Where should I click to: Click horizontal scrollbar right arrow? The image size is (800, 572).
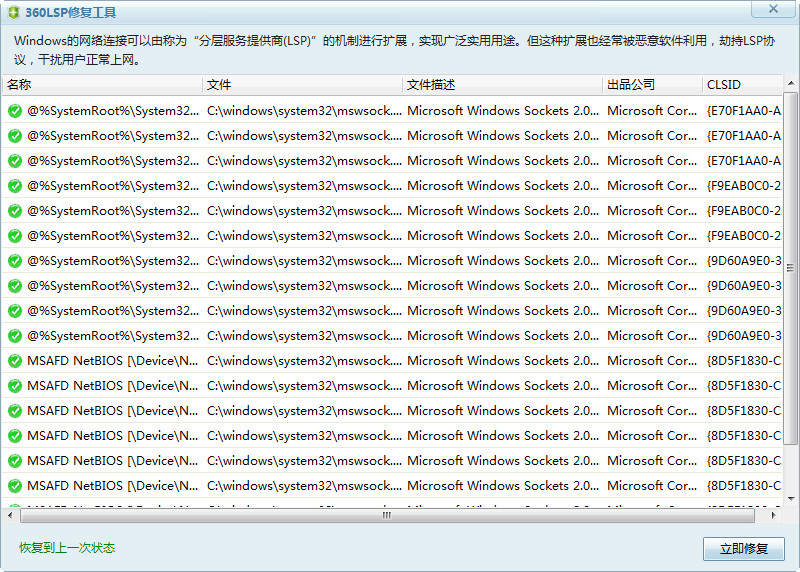[773, 515]
